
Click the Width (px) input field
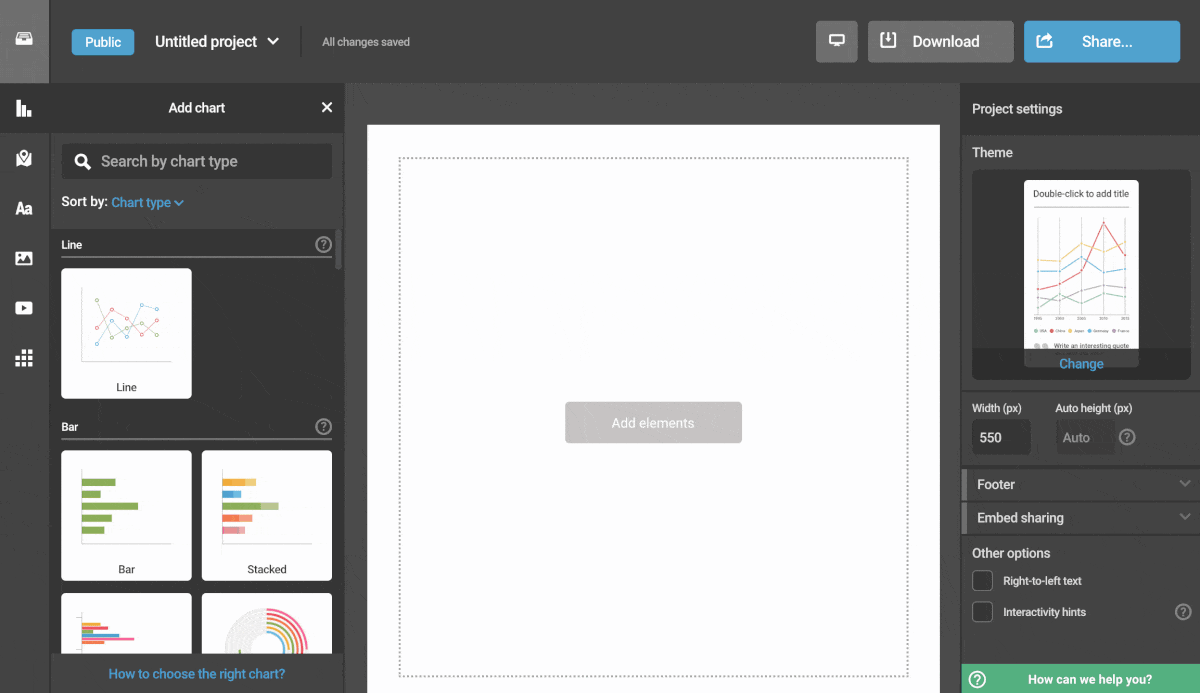(1001, 437)
